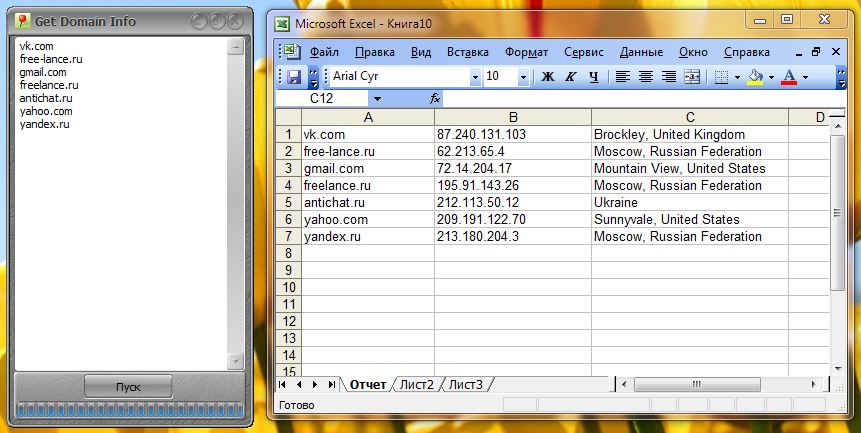Click the Save icon in Excel toolbar
861x433 pixels.
pos(294,77)
